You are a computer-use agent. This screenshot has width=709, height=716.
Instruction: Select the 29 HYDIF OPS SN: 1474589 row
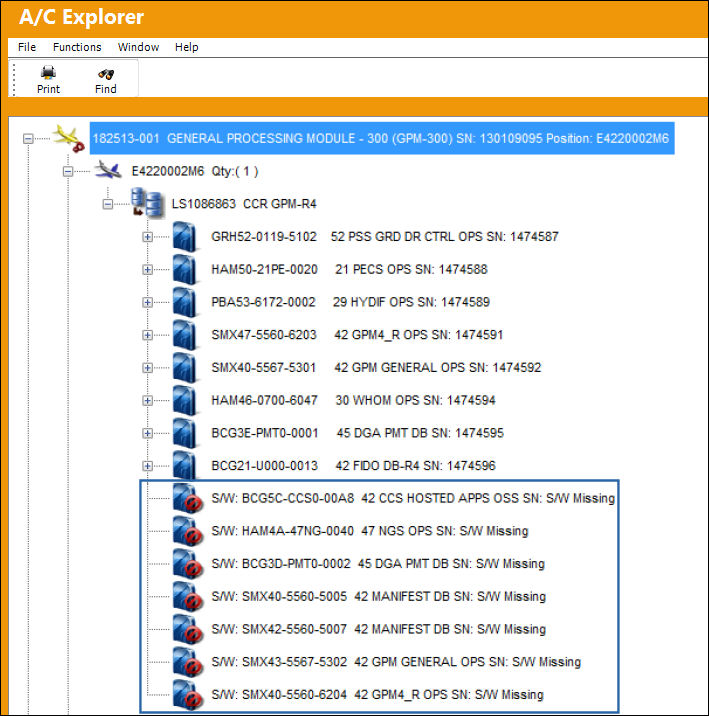pyautogui.click(x=350, y=302)
